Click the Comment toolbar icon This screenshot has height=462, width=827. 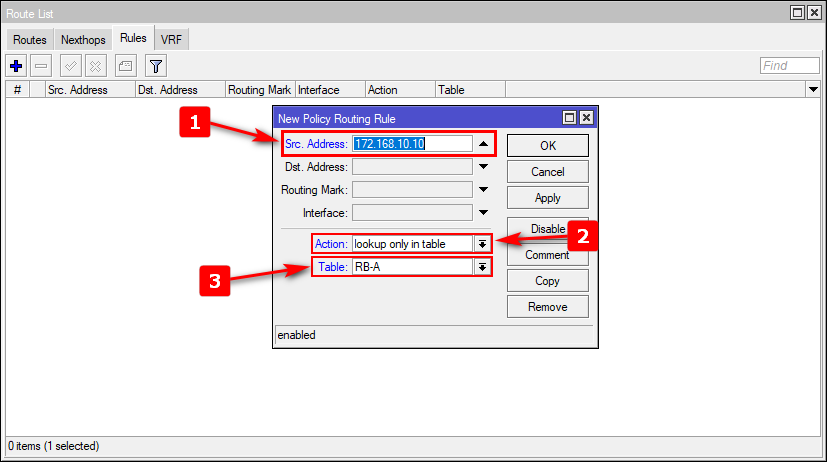click(x=125, y=66)
